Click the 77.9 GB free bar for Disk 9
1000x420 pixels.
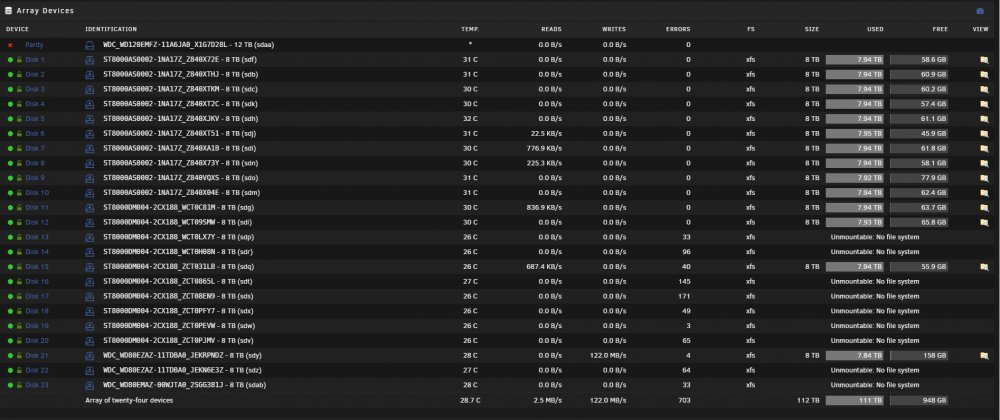tap(919, 178)
